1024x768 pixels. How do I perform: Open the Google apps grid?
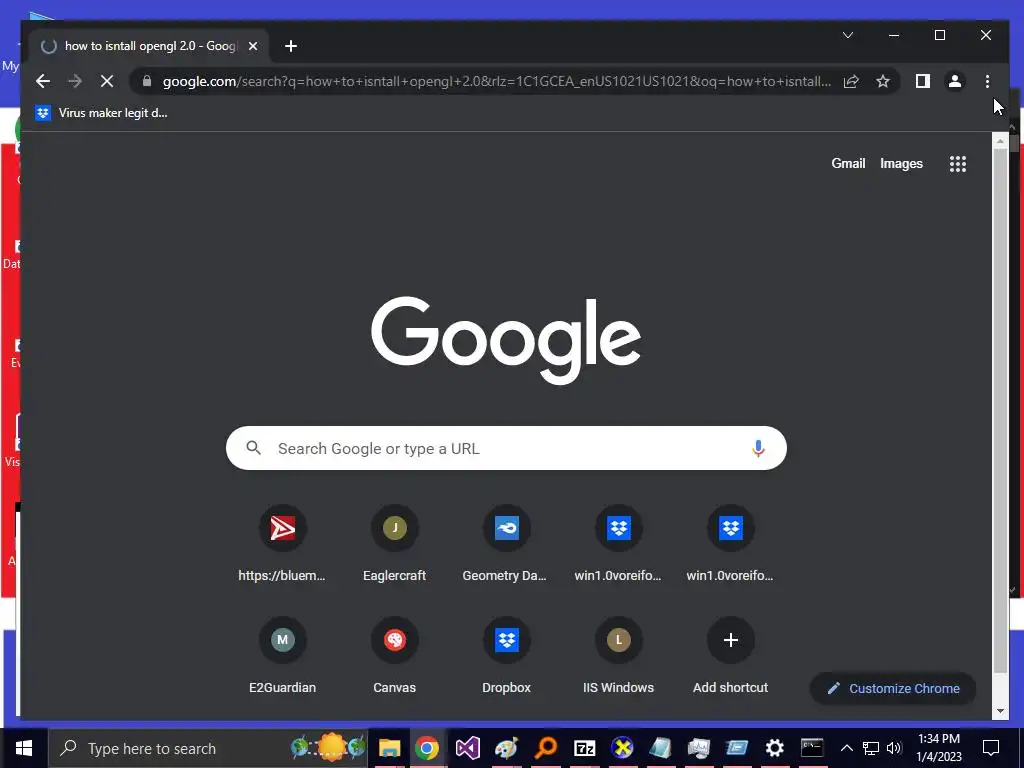(957, 163)
